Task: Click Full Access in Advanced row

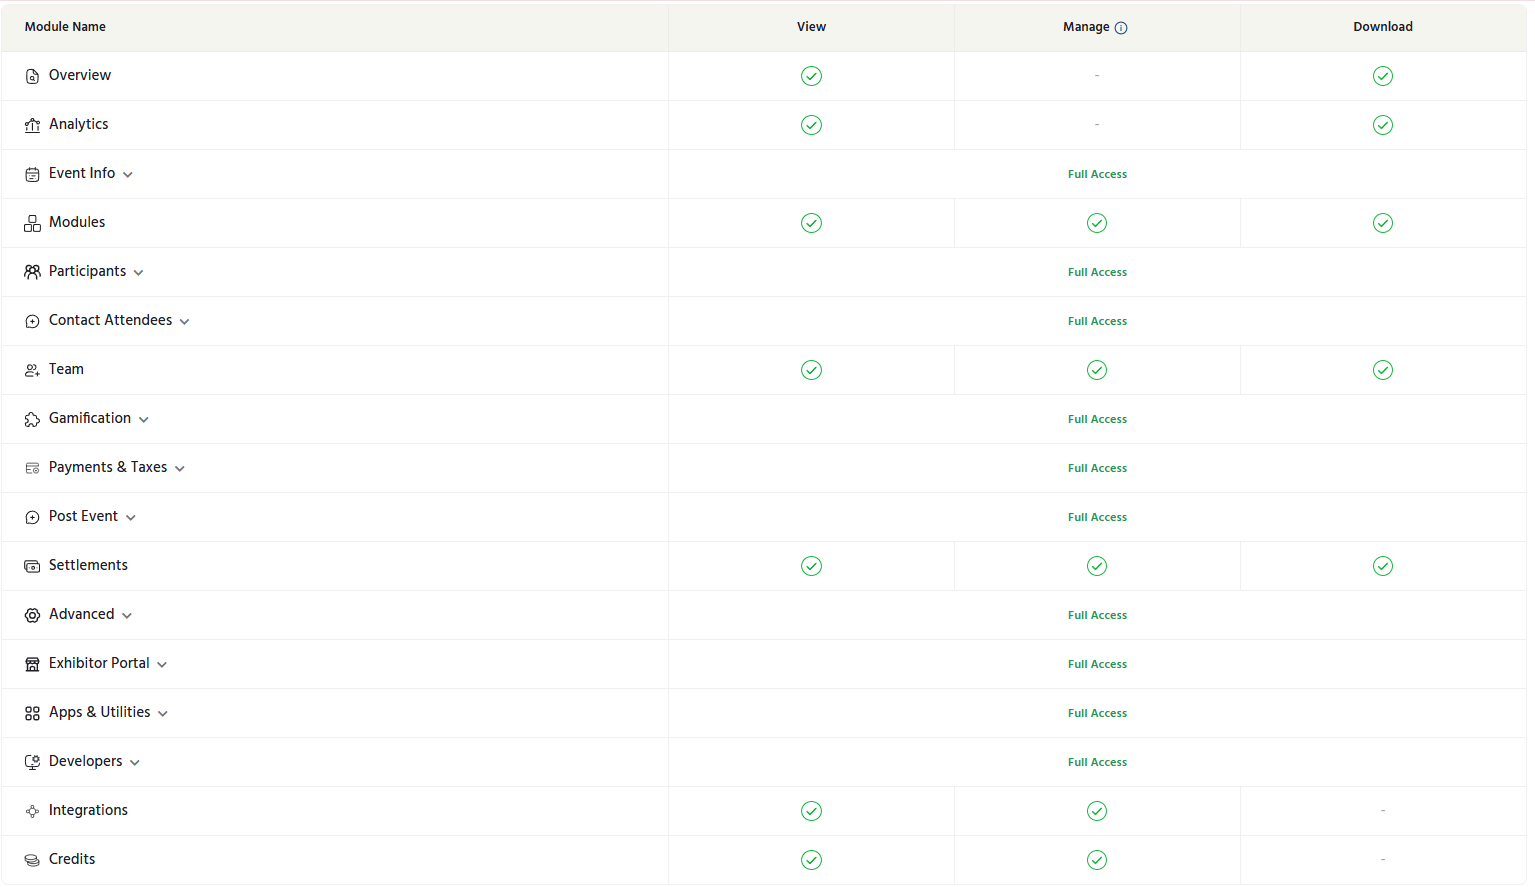Action: tap(1097, 615)
